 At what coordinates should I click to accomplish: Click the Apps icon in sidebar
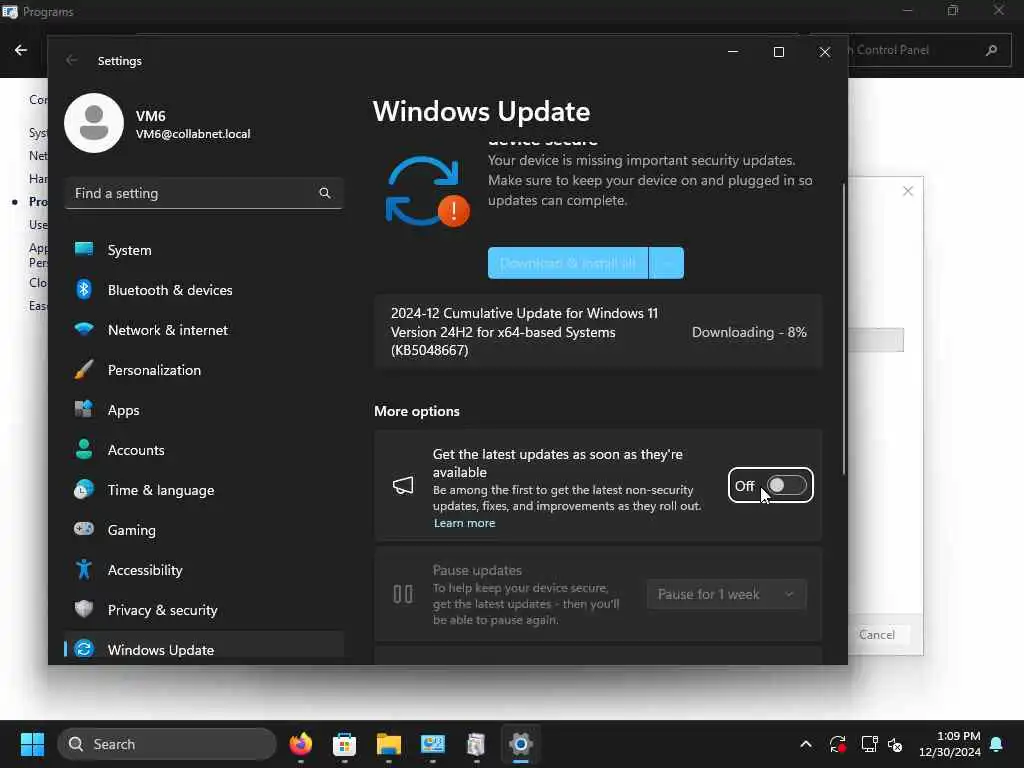coord(84,409)
